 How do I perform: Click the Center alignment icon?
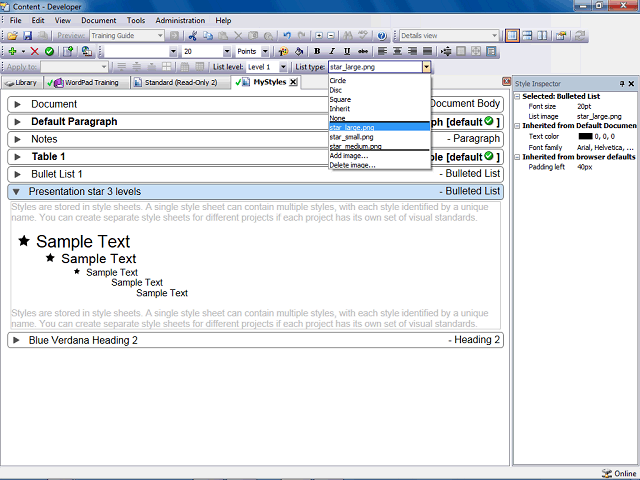coord(397,51)
